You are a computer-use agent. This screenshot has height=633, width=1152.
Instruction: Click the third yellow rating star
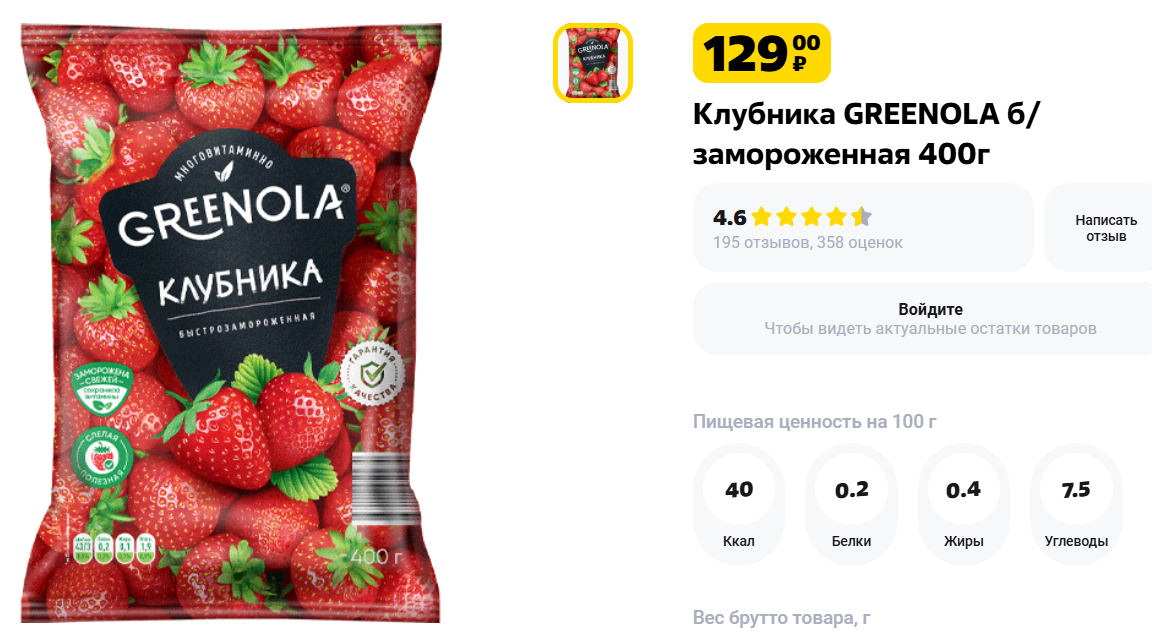pyautogui.click(x=812, y=217)
